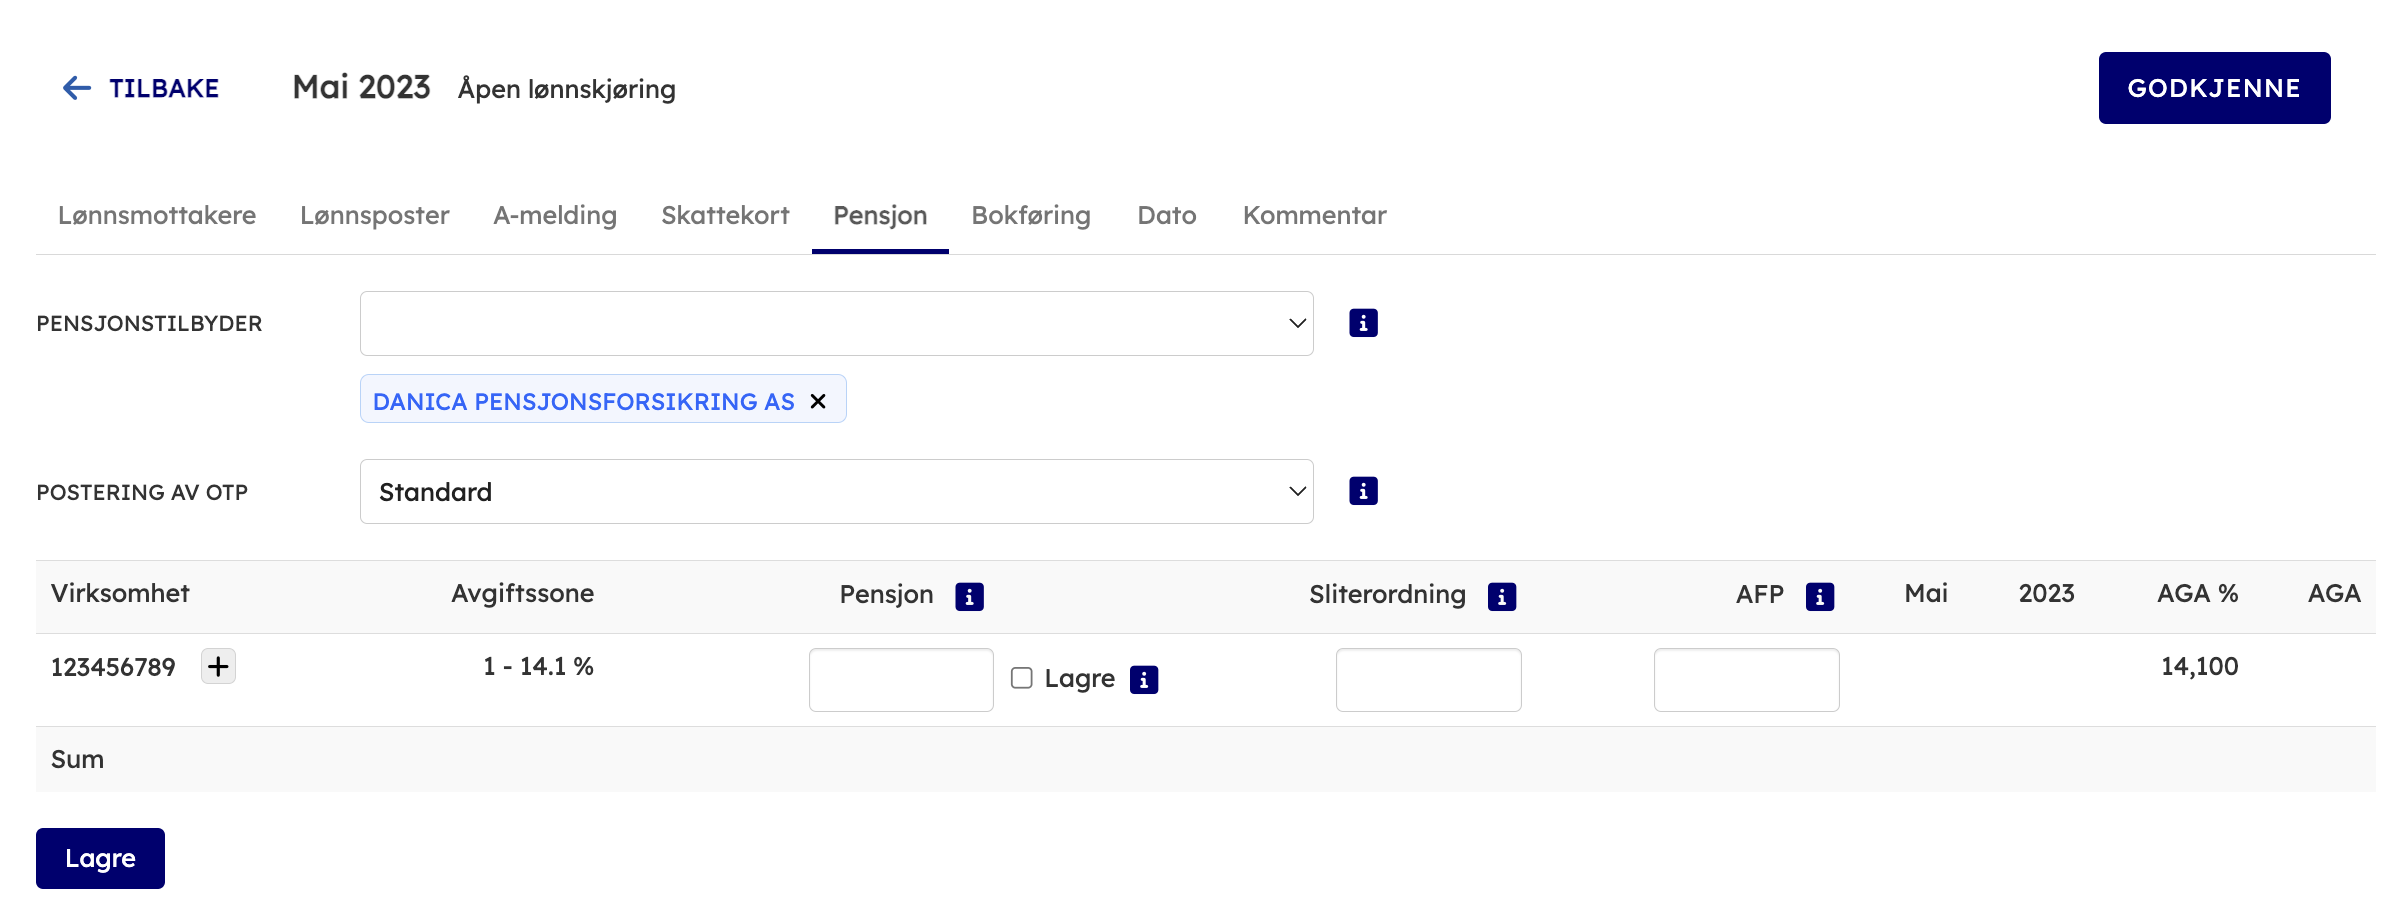Open info icon next to Pensjon column header

click(969, 596)
